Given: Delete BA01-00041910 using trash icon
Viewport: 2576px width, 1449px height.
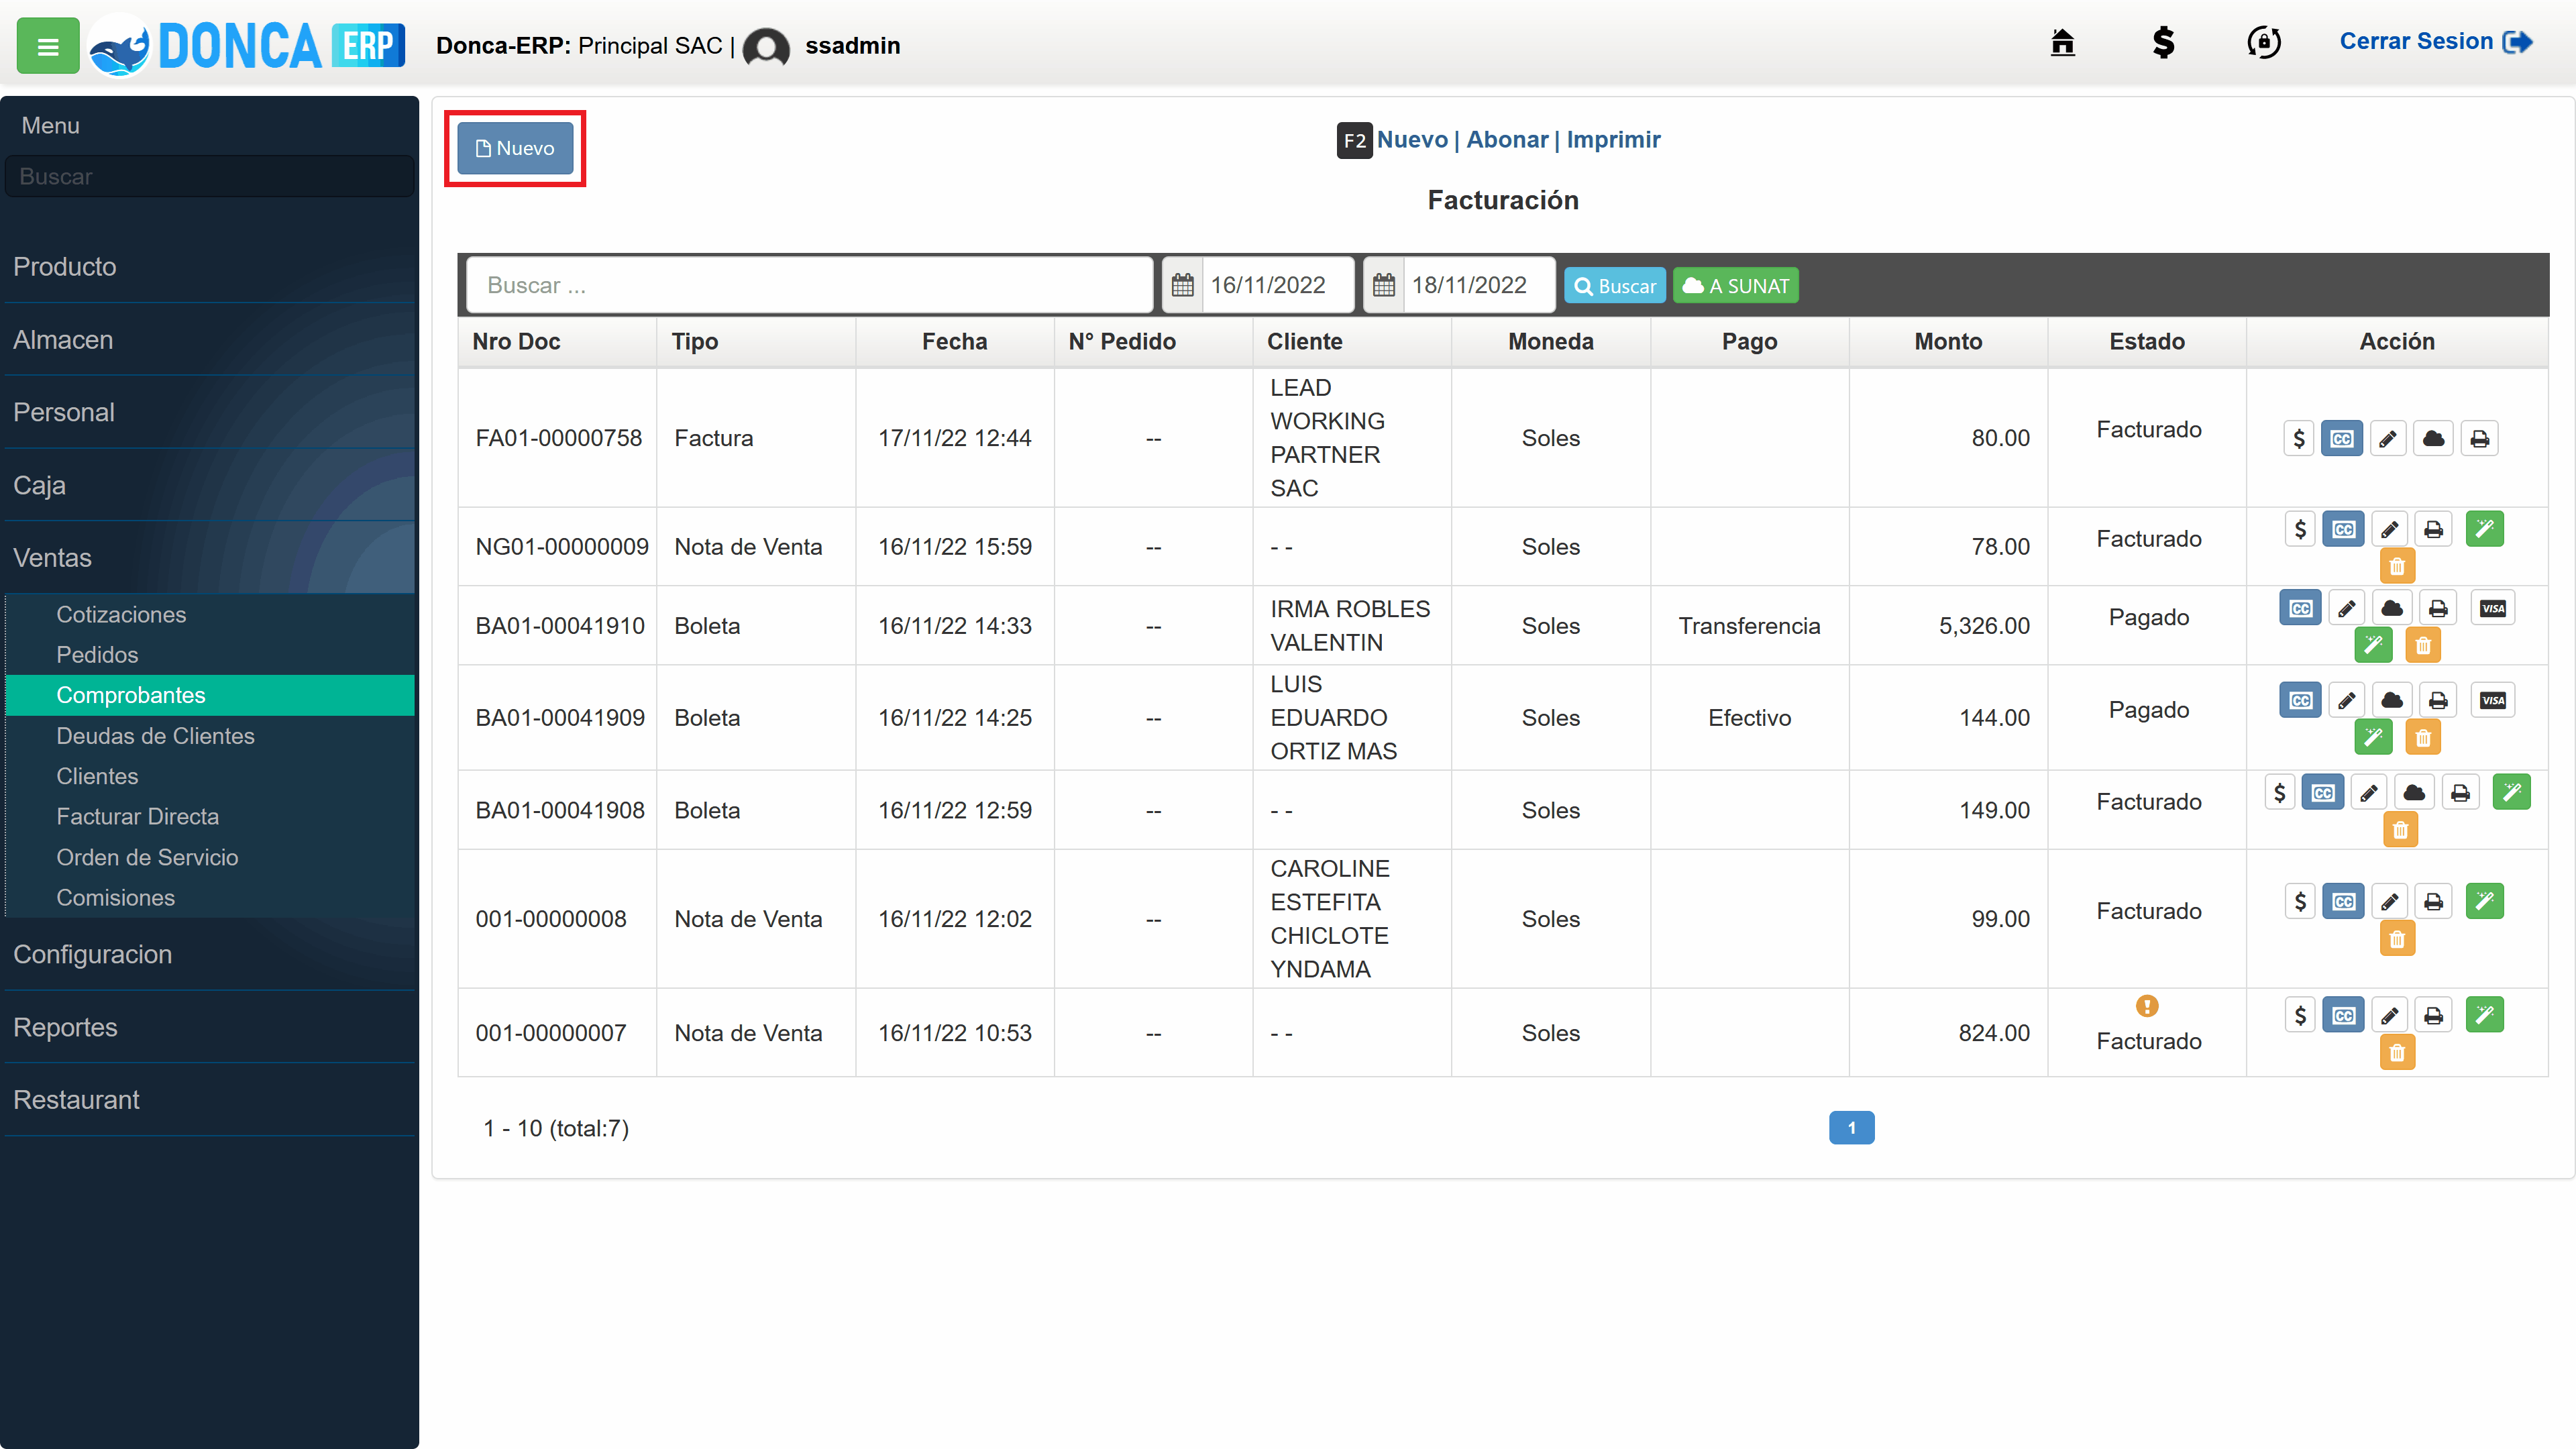Looking at the screenshot, I should tap(2423, 645).
